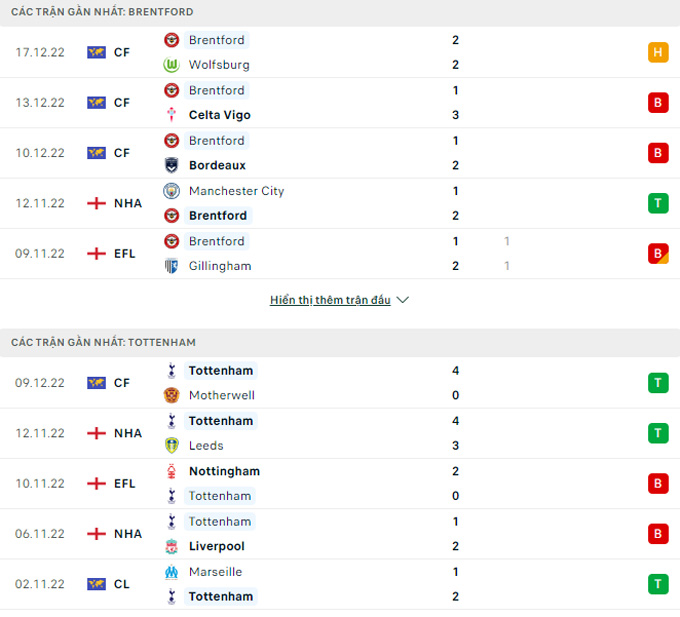Click the Gillingham club crest icon
This screenshot has height=617, width=680.
pos(172,266)
